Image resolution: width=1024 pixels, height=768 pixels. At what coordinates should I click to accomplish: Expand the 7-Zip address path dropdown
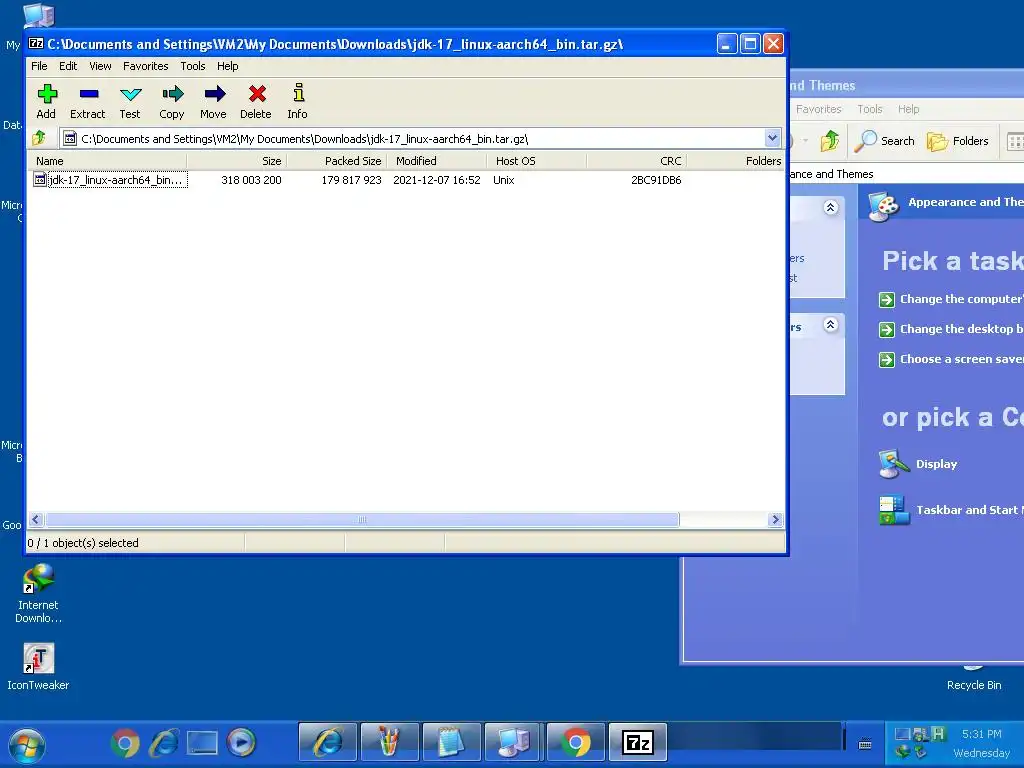(x=773, y=138)
